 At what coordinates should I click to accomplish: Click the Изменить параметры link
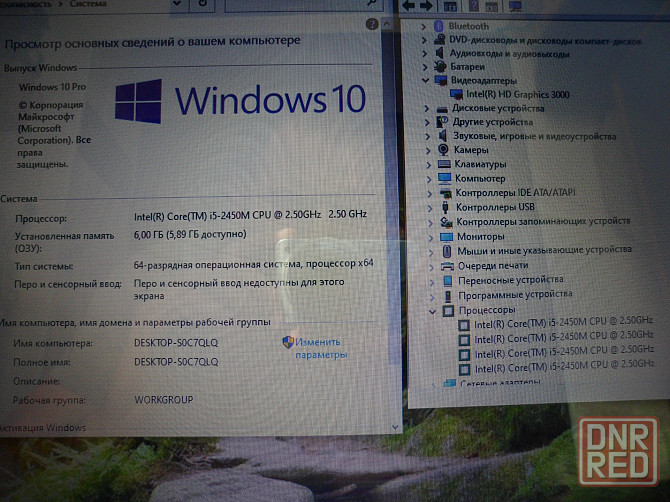pyautogui.click(x=318, y=348)
